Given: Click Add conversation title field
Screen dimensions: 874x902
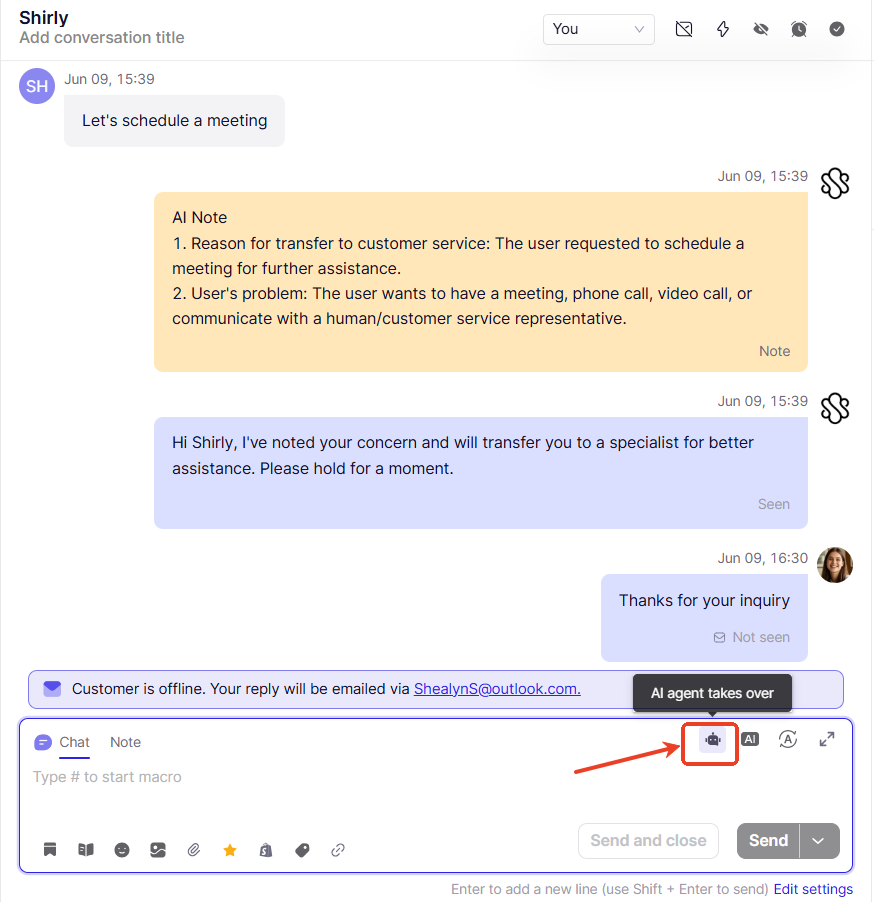Looking at the screenshot, I should tap(102, 38).
